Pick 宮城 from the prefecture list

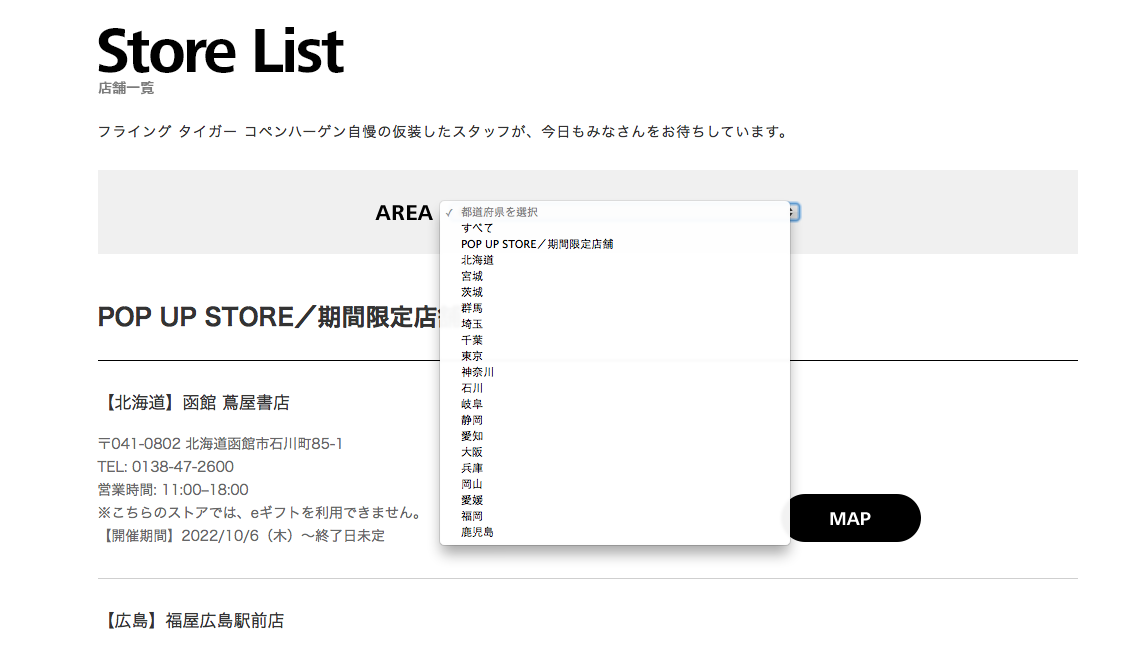614,276
